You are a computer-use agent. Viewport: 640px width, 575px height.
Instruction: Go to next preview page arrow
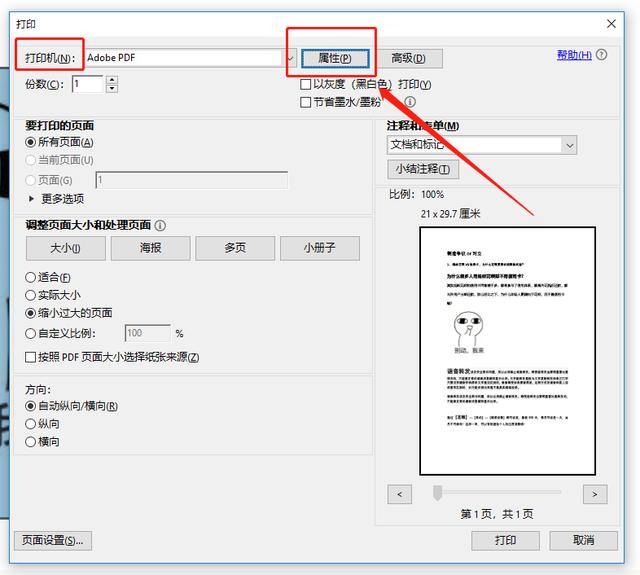pos(595,494)
